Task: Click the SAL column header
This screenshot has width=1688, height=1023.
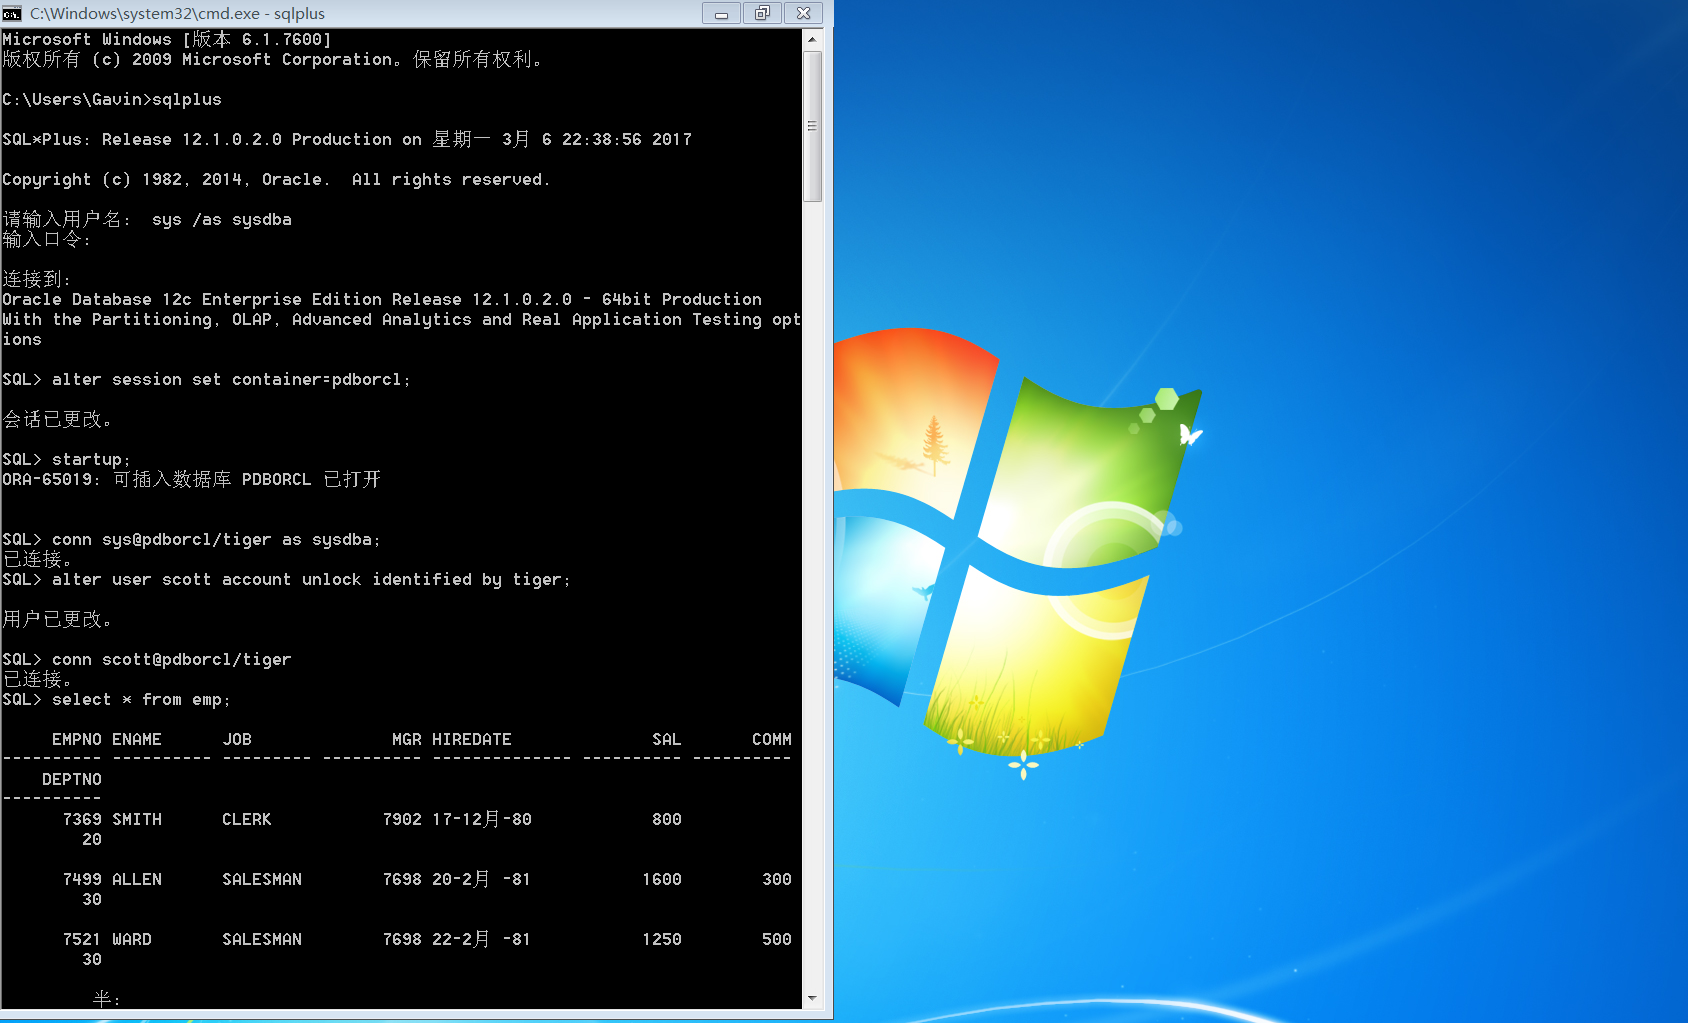Action: pos(667,739)
